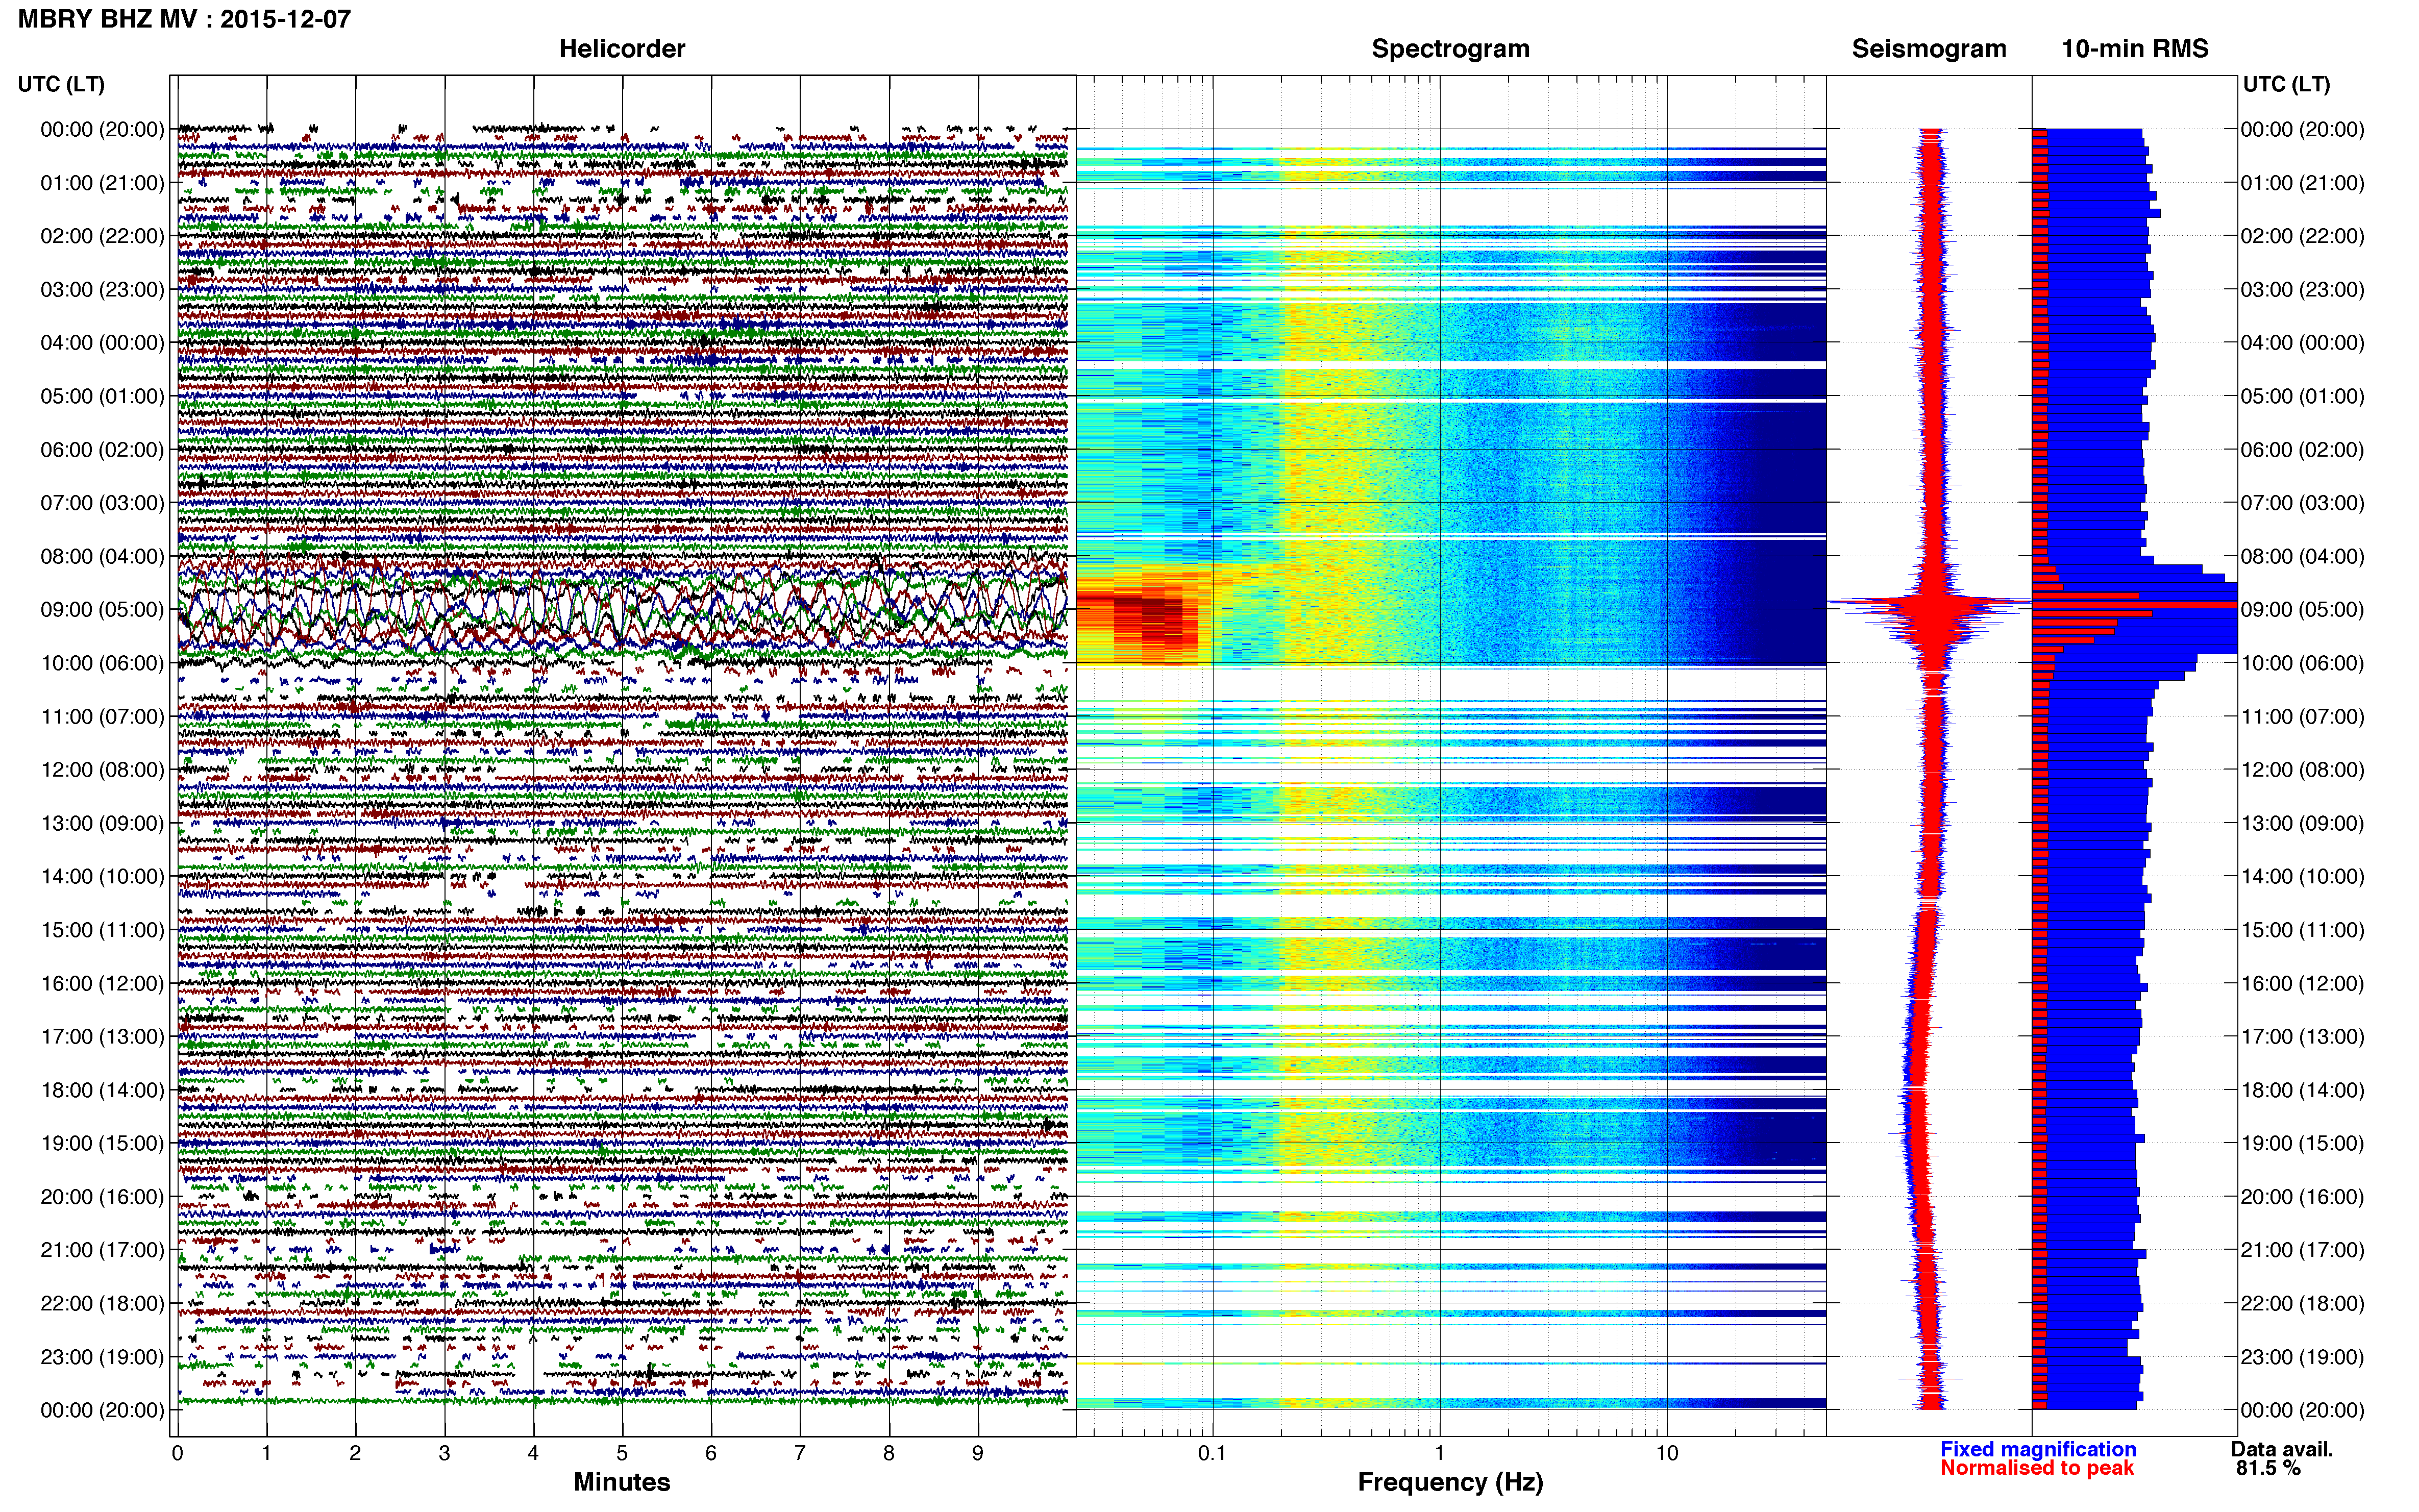Click '06:00 (02:00)' on the left time axis
This screenshot has height=1512, width=2419.
(102, 450)
